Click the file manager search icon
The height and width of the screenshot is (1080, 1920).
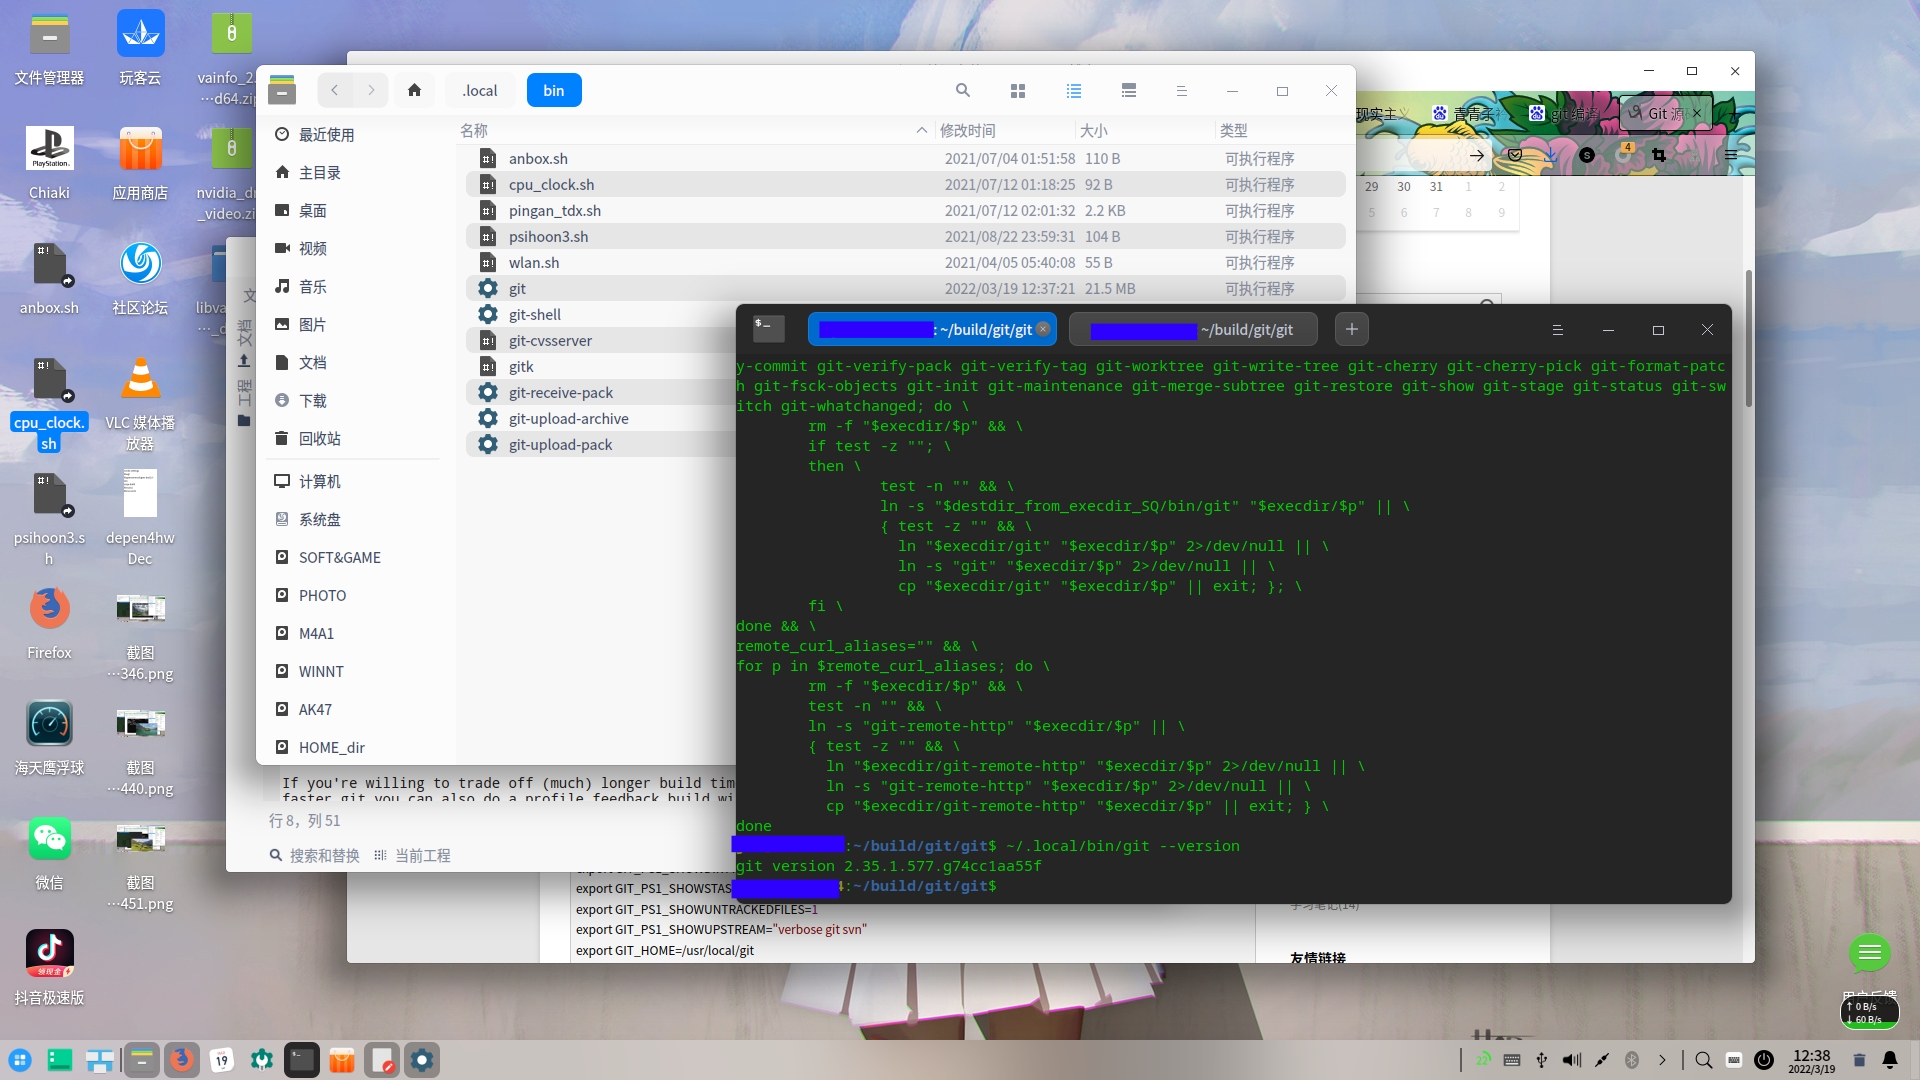(x=962, y=91)
